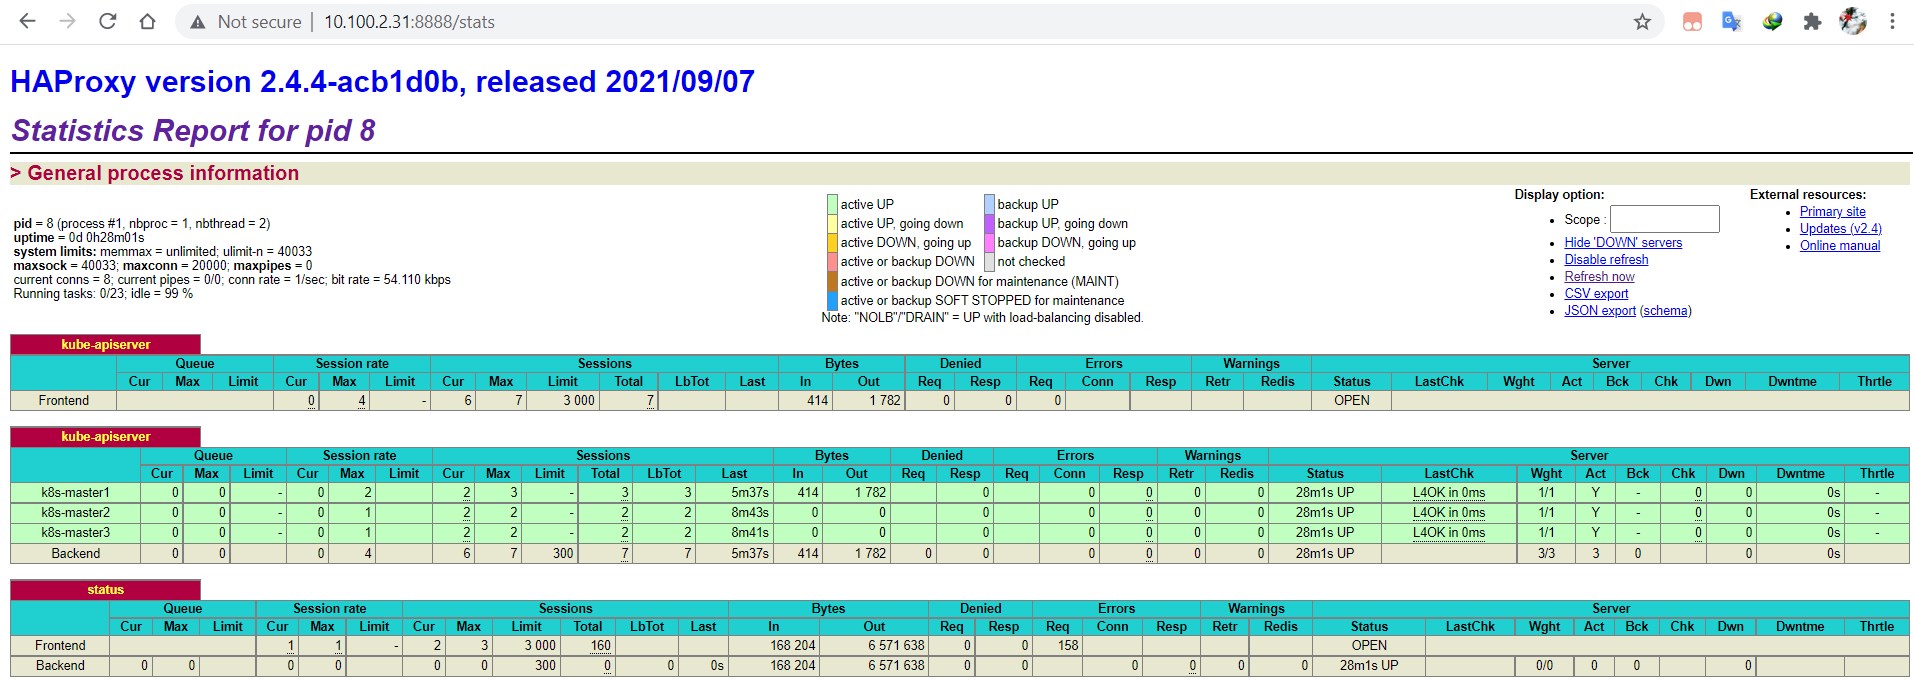Select the k8s-master3 server row name
The height and width of the screenshot is (681, 1914).
[x=76, y=533]
